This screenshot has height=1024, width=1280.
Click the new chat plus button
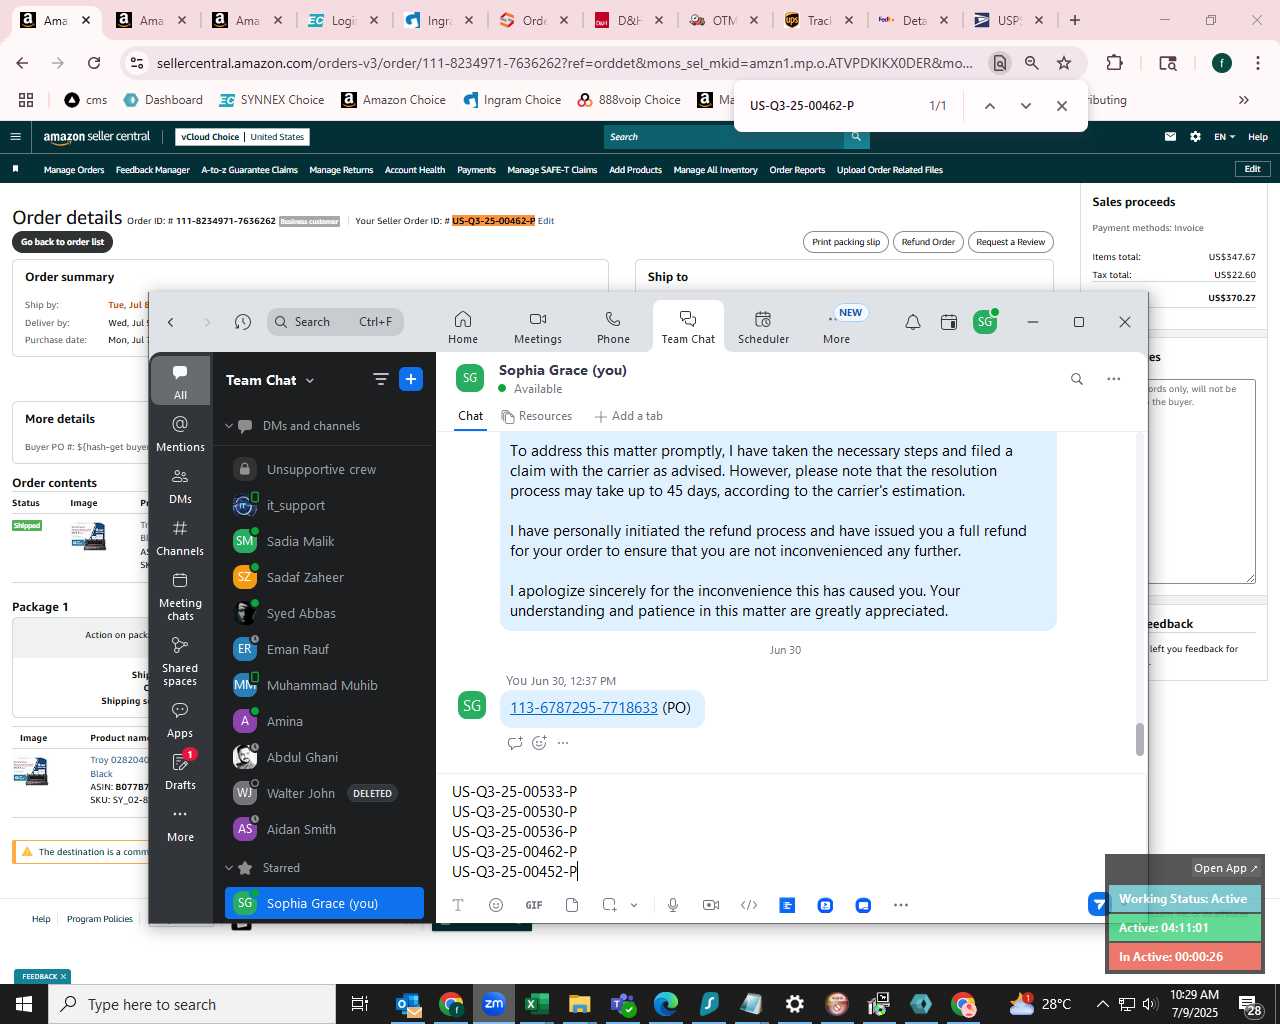411,379
